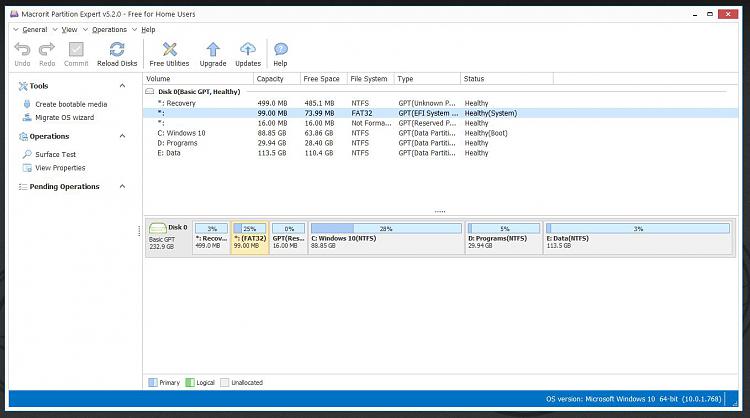The height and width of the screenshot is (418, 750).
Task: Select GPT(Res 16.00 MB block in disk map
Action: point(288,238)
